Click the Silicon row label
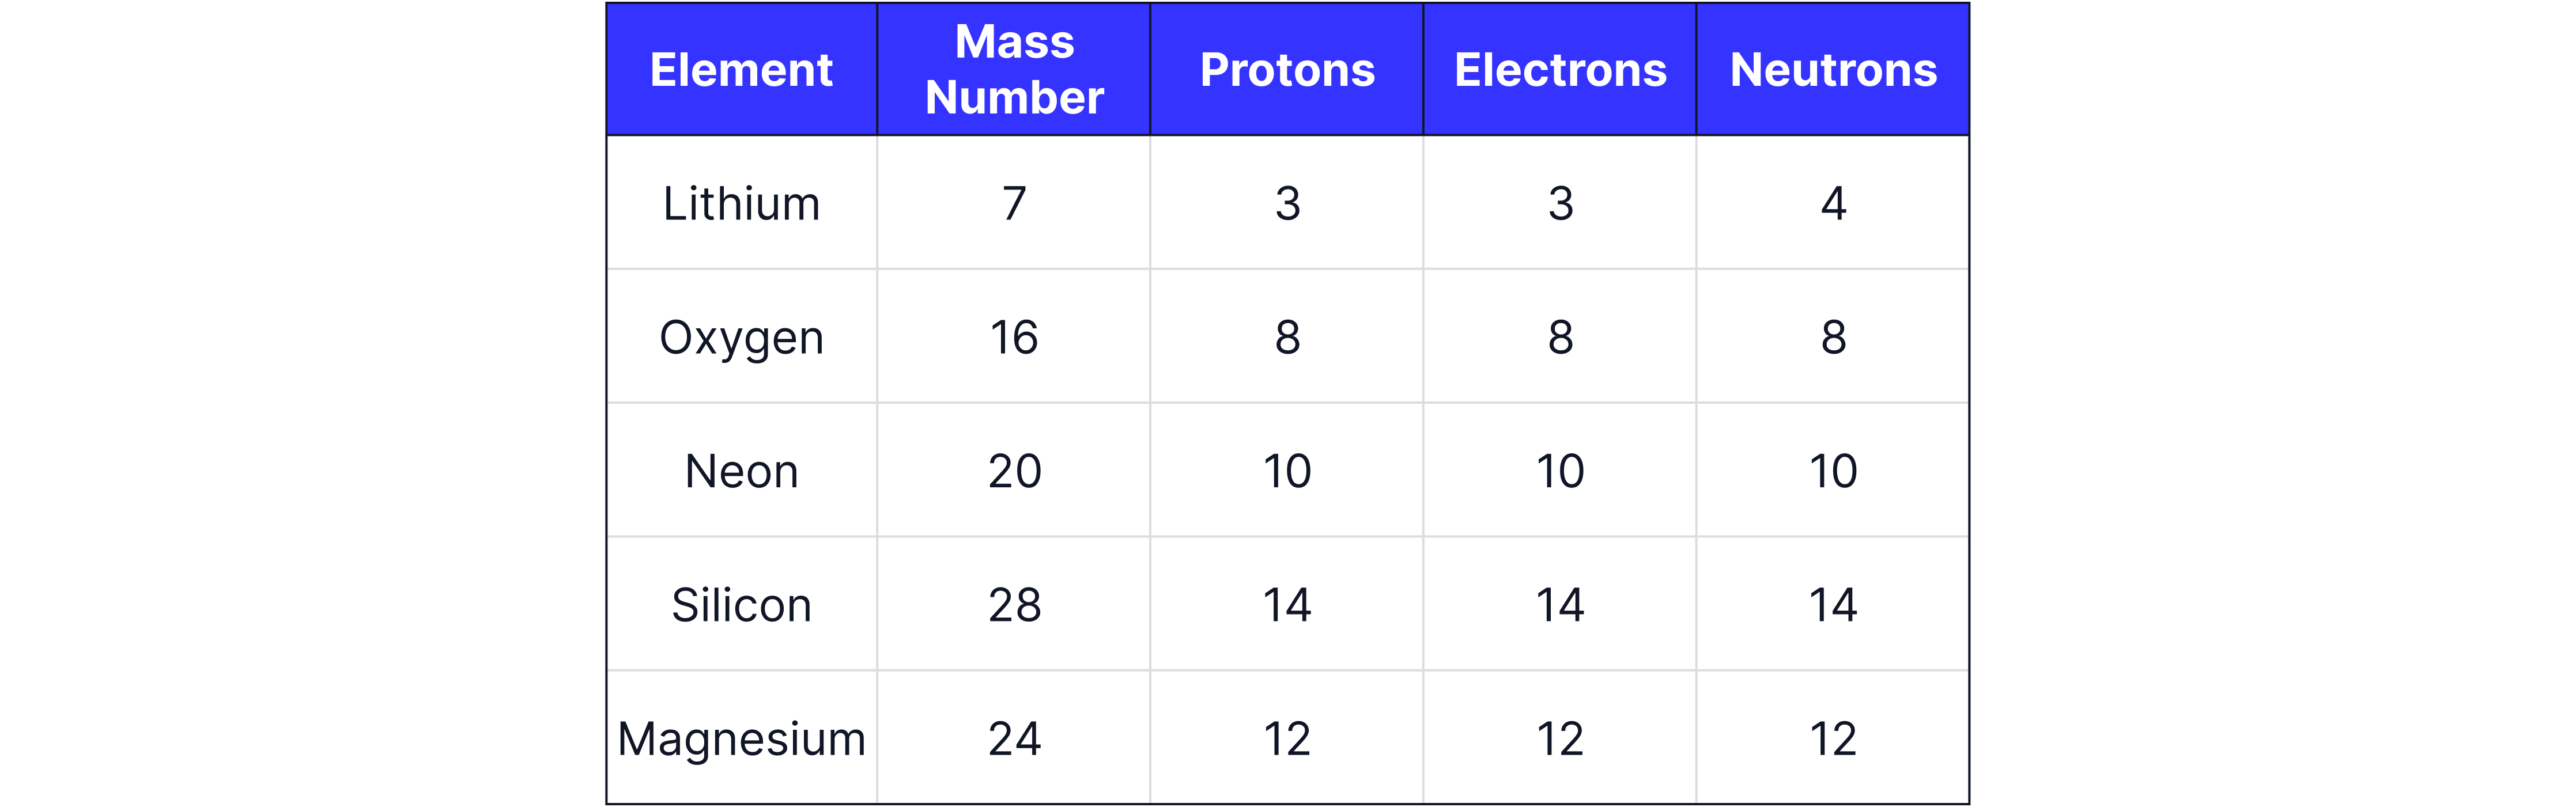 tap(741, 605)
